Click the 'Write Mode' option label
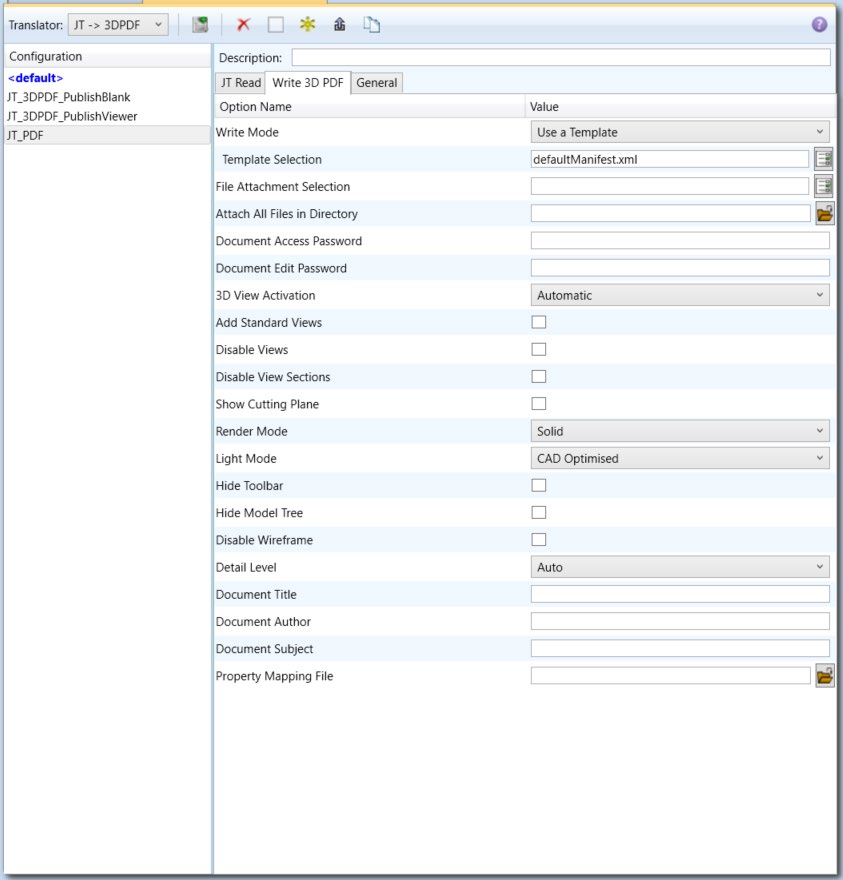The image size is (843, 880). click(247, 132)
